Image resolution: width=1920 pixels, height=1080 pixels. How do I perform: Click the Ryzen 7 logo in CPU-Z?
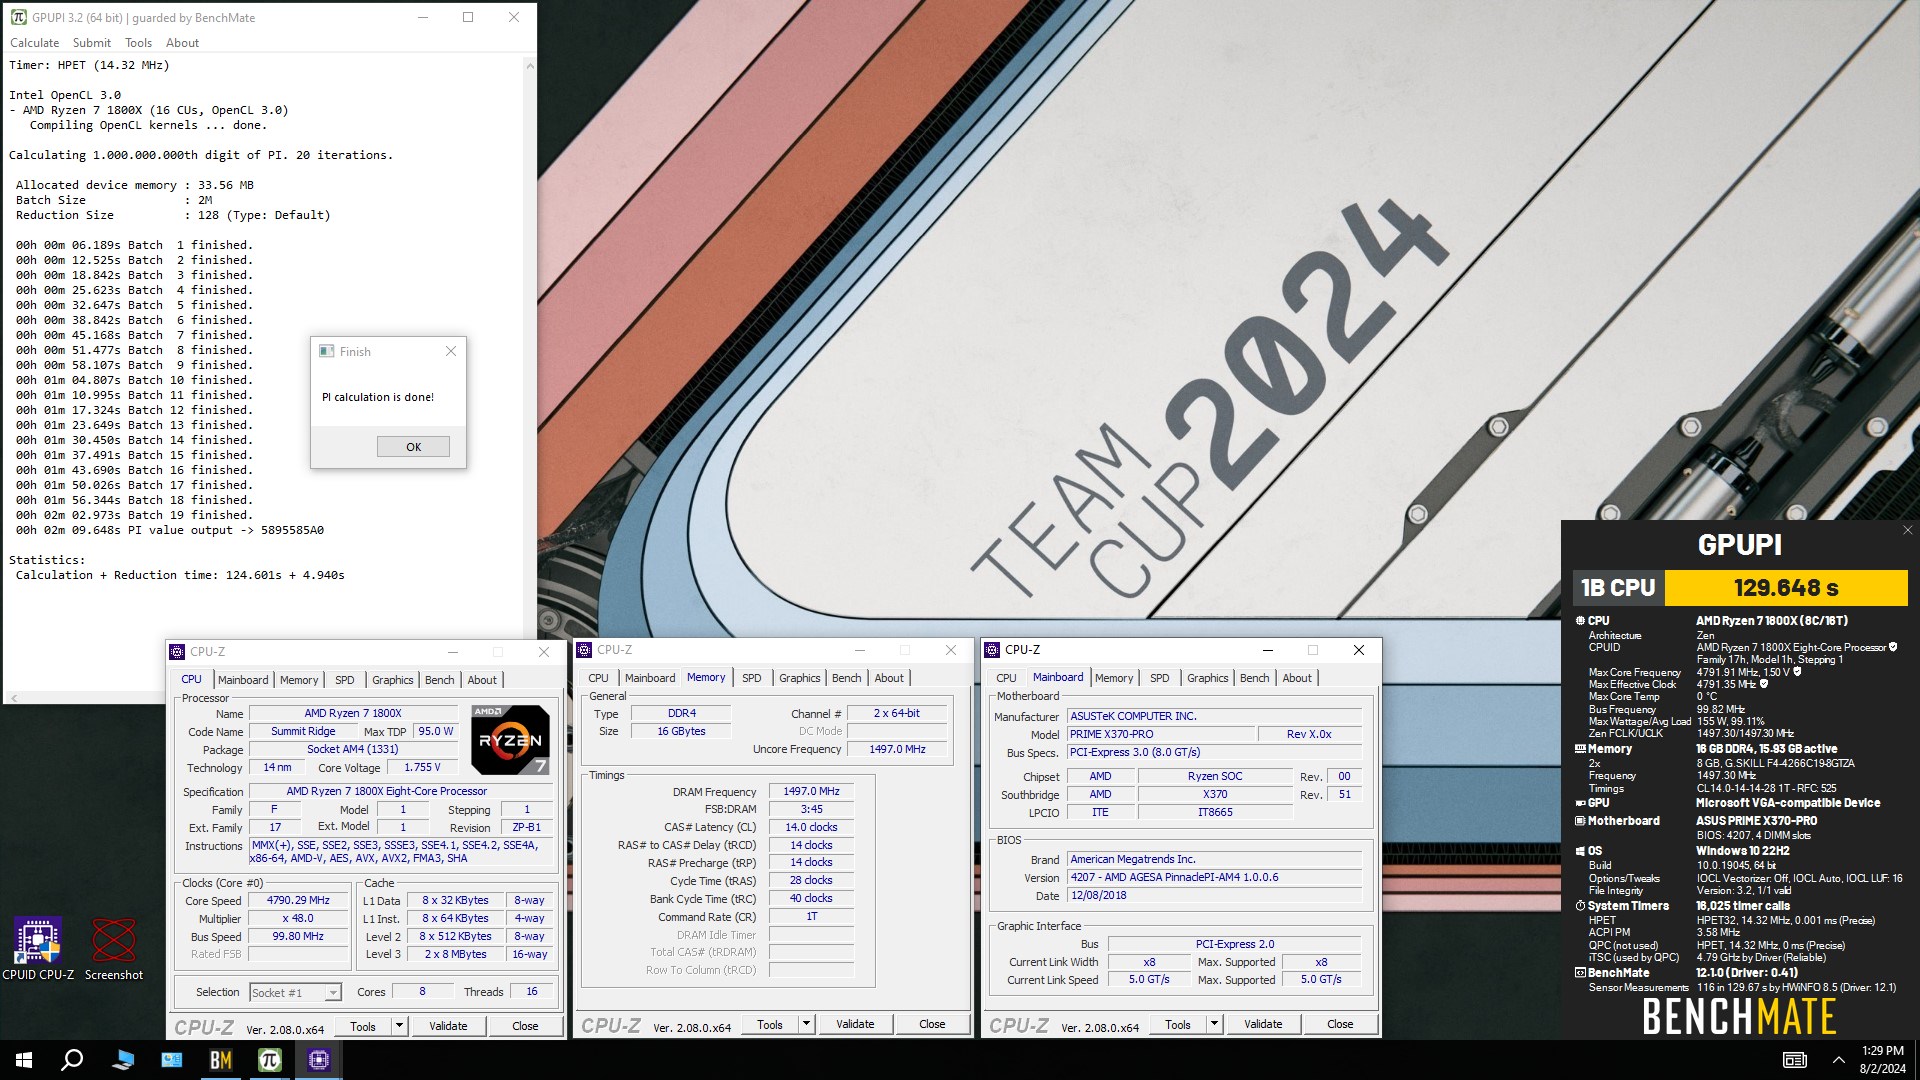pos(510,740)
